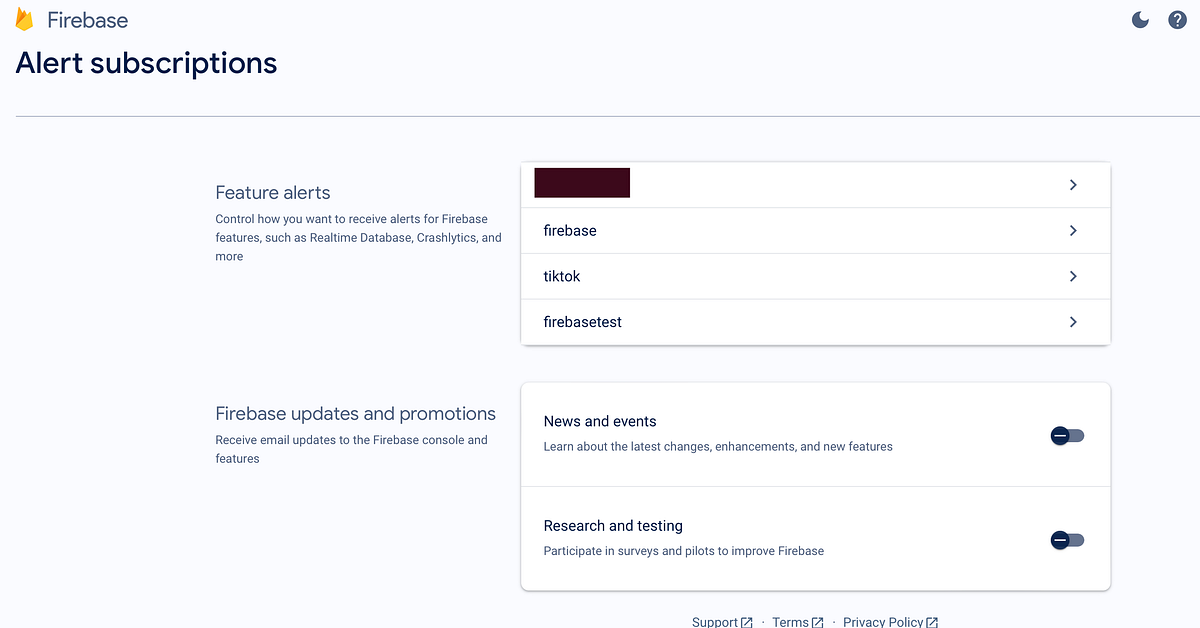
Task: Toggle dark mode moon icon
Action: (1140, 19)
